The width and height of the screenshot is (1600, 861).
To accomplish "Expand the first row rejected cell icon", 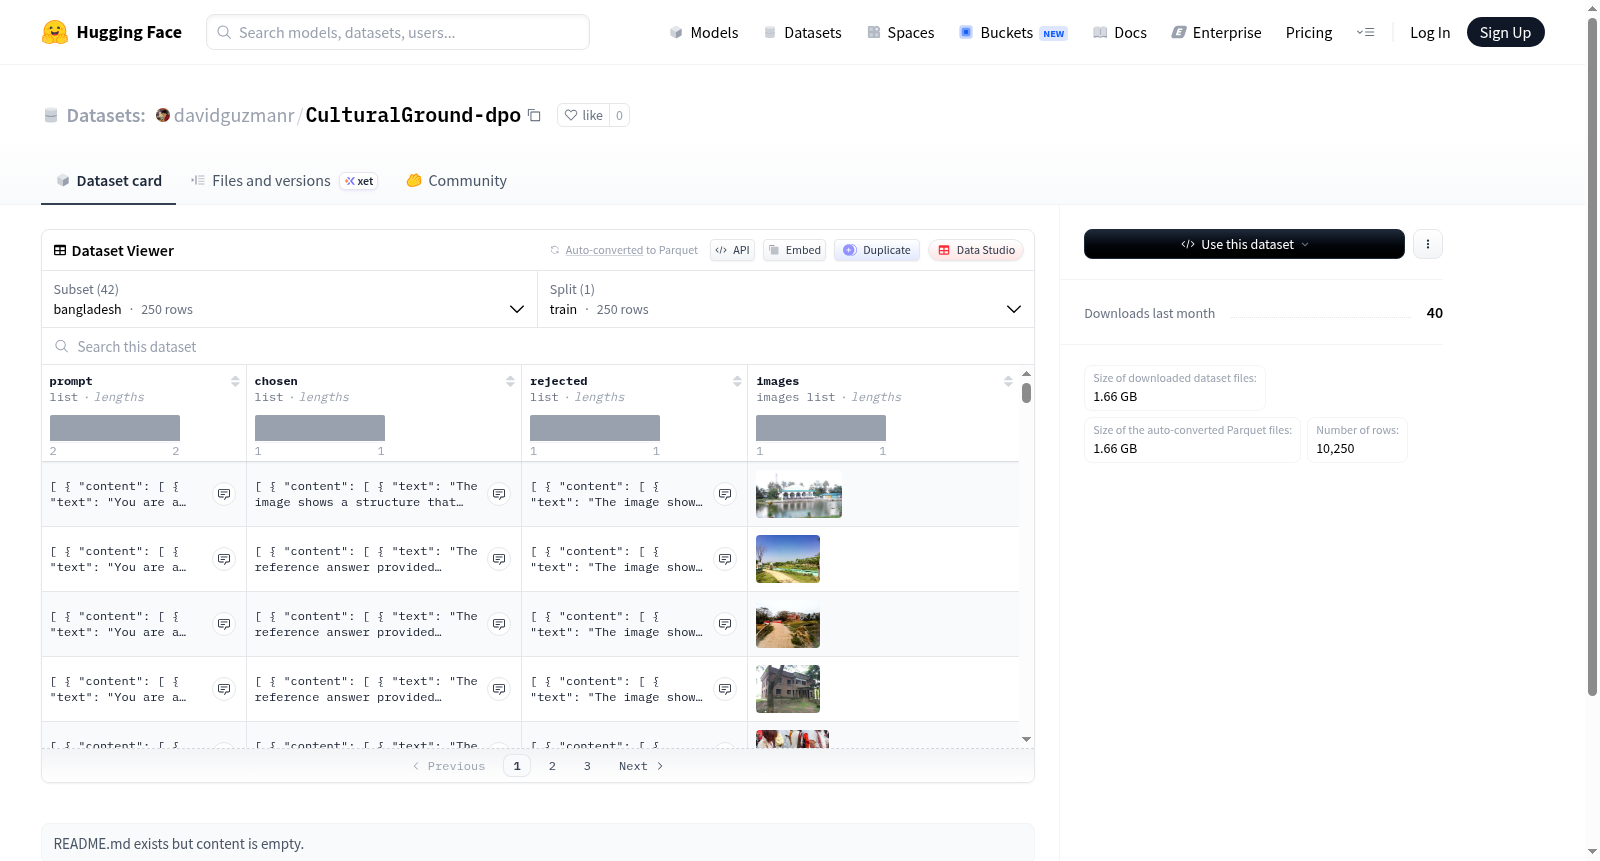I will click(725, 494).
